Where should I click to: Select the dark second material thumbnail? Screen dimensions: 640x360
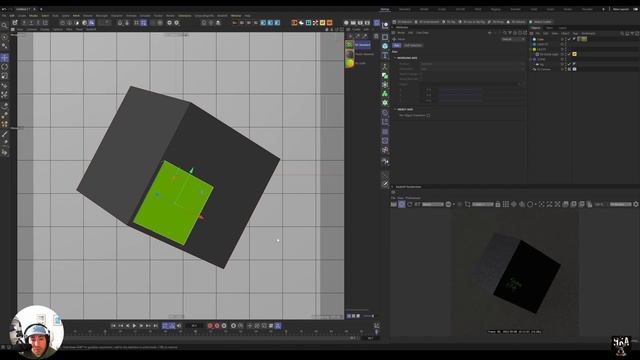tap(349, 54)
